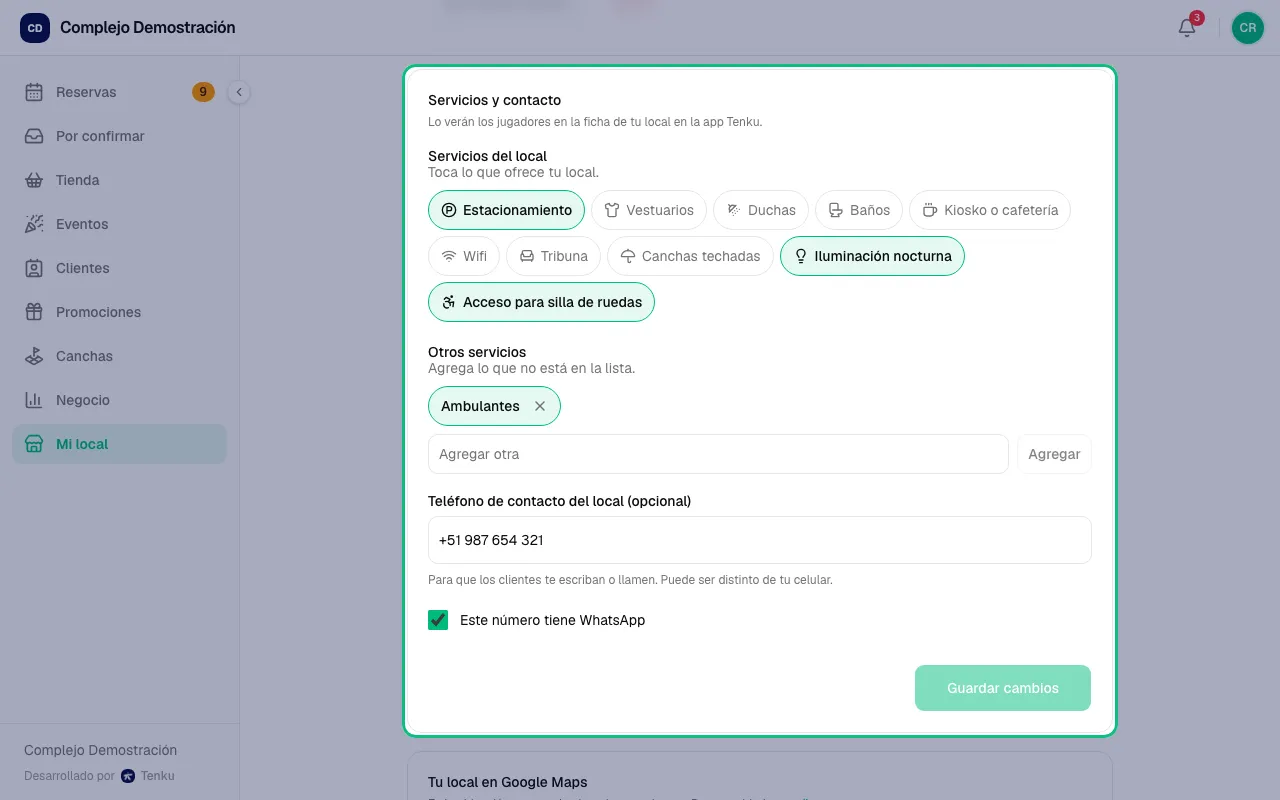Viewport: 1280px width, 800px height.
Task: Disable the Iluminación nocturna chip
Action: tap(872, 256)
